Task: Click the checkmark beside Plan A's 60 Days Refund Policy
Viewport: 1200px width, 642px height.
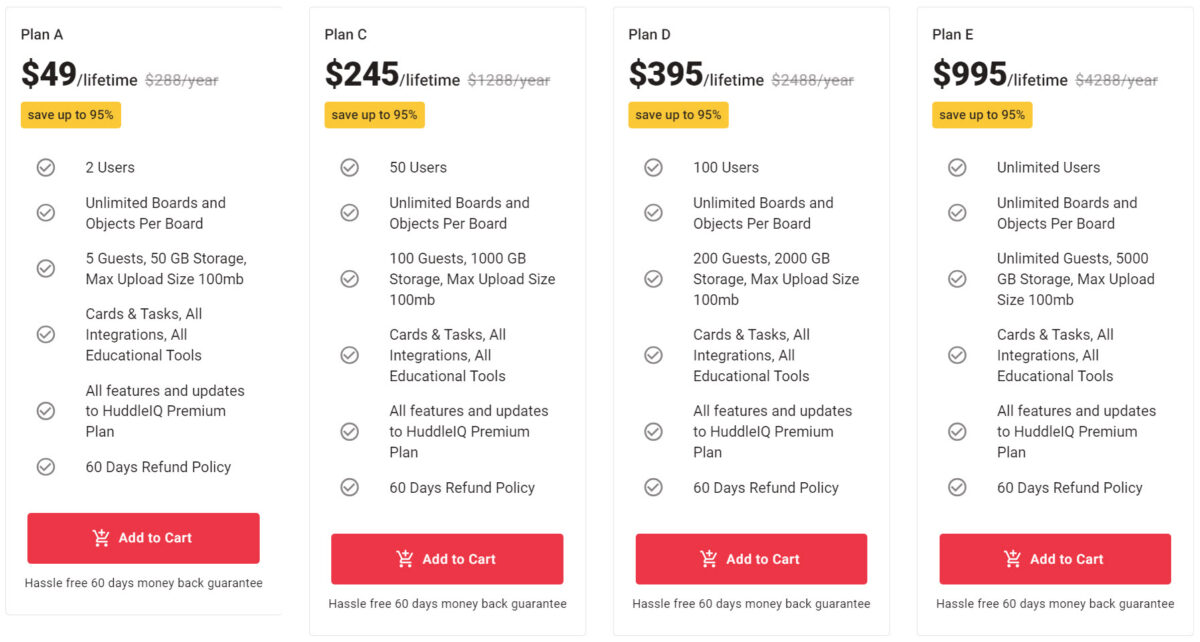Action: click(x=46, y=467)
